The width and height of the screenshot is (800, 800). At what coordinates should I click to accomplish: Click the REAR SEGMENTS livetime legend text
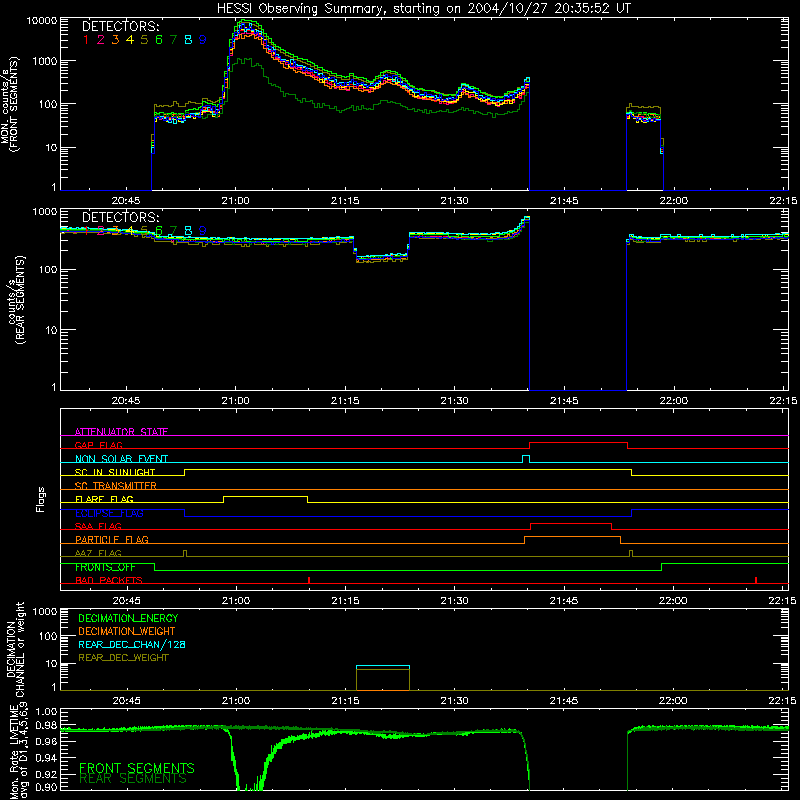[133, 779]
